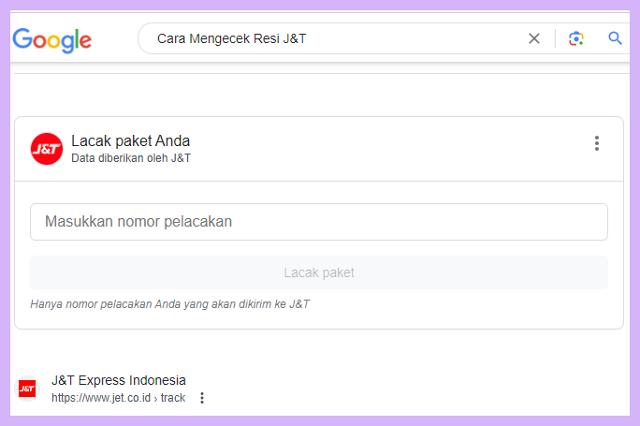Focus the Google search box text

point(231,39)
